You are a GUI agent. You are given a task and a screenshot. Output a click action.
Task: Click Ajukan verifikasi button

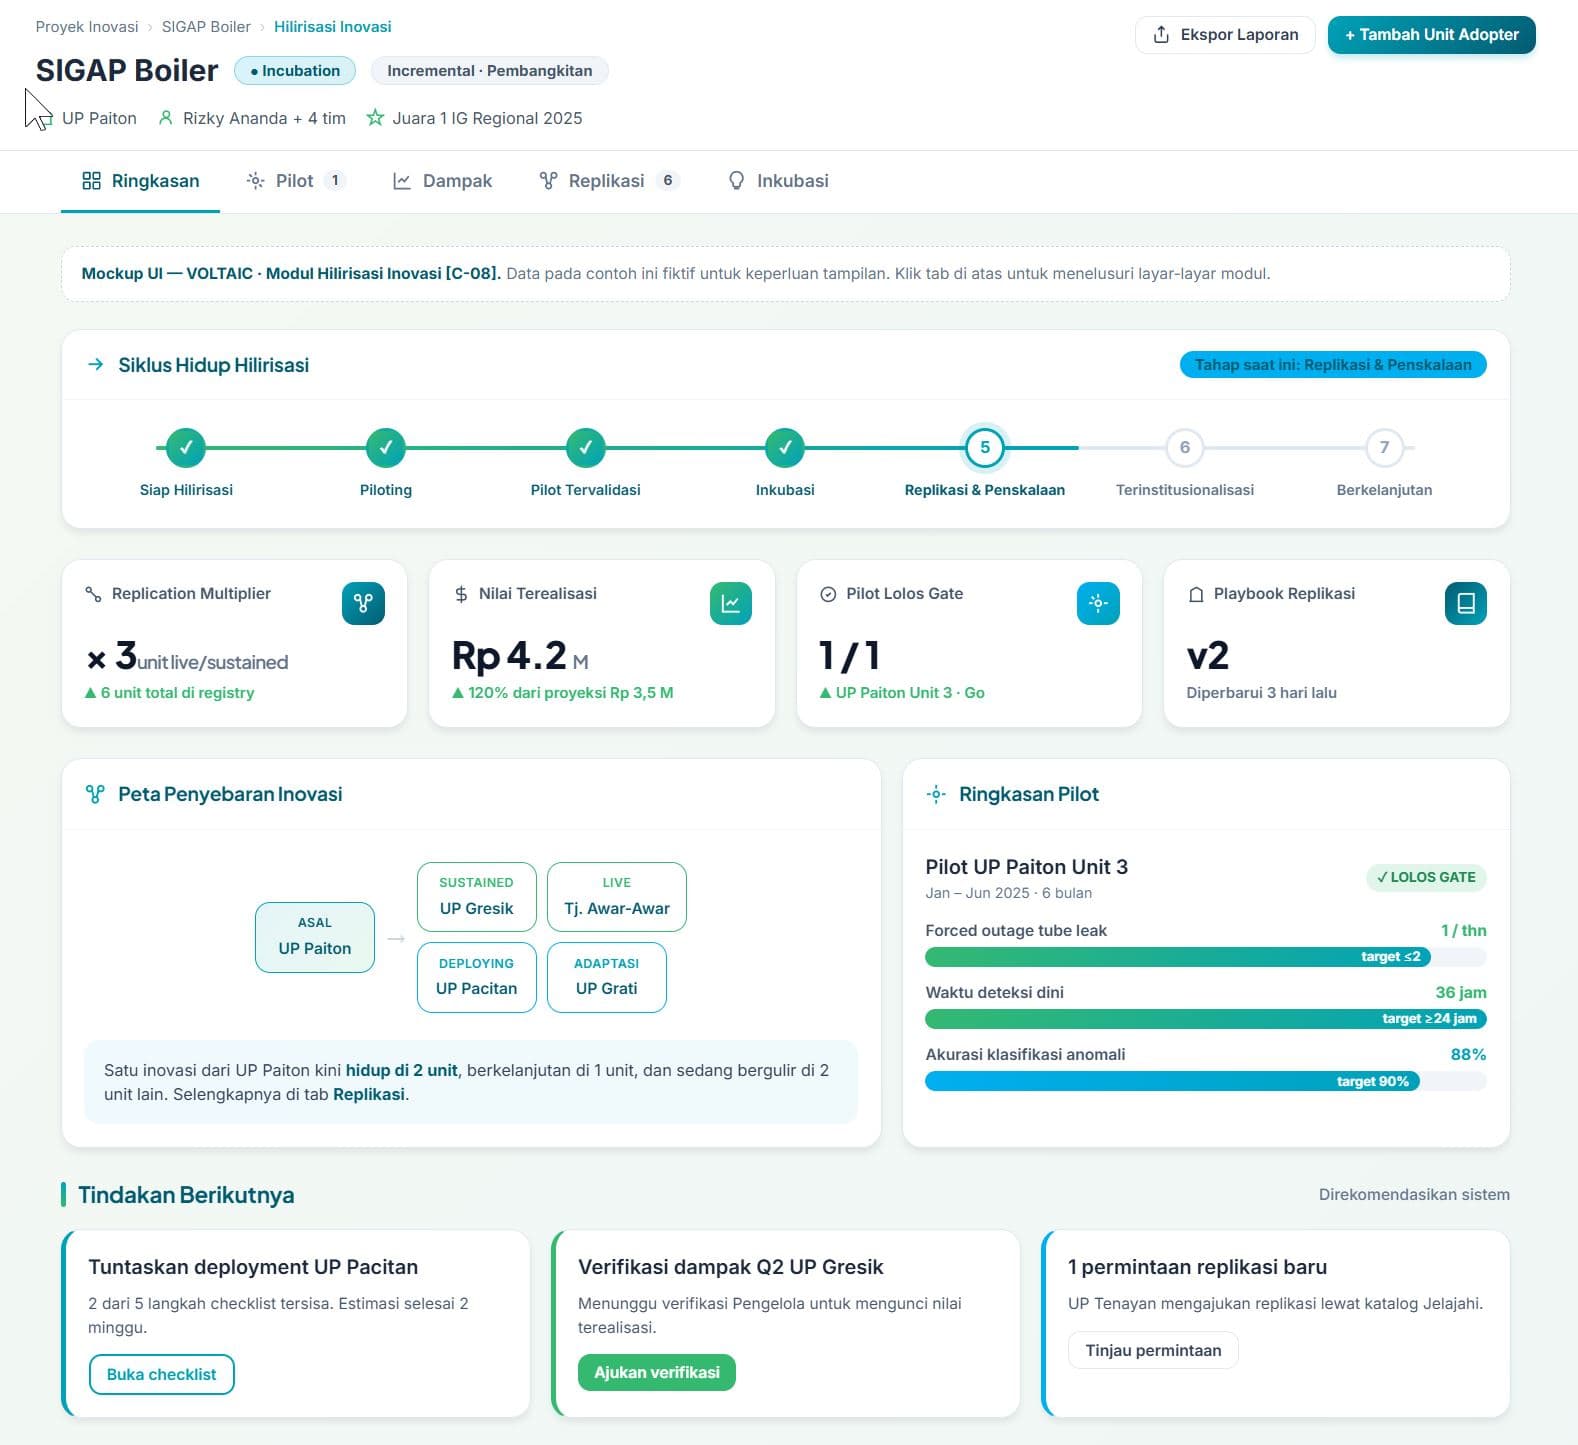coord(656,1373)
